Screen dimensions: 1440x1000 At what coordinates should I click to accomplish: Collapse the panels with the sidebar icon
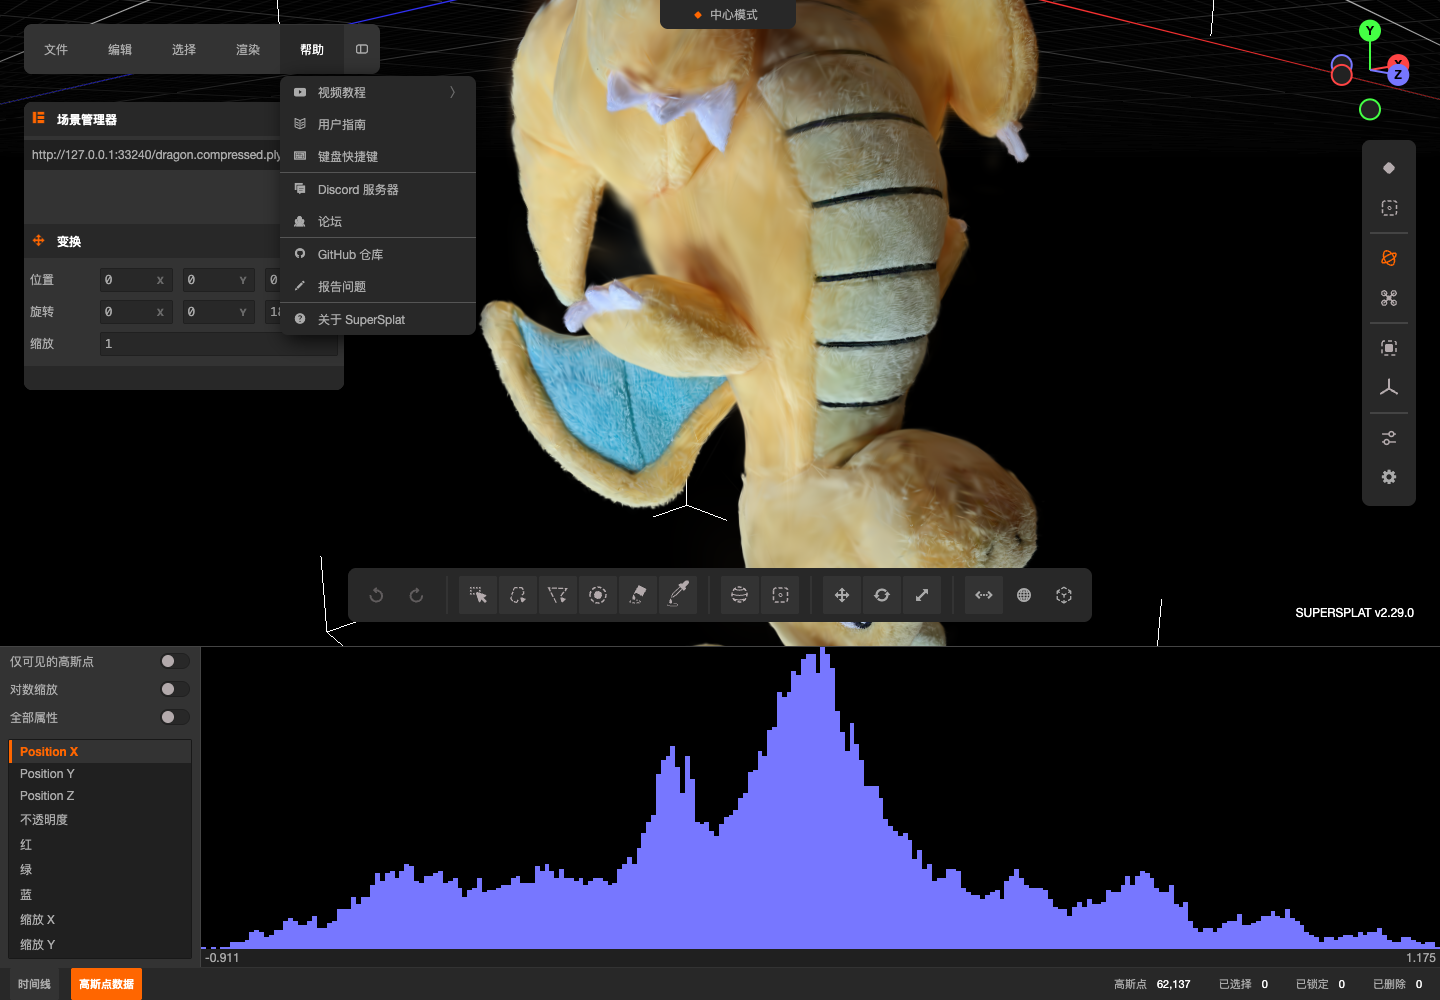click(x=362, y=49)
